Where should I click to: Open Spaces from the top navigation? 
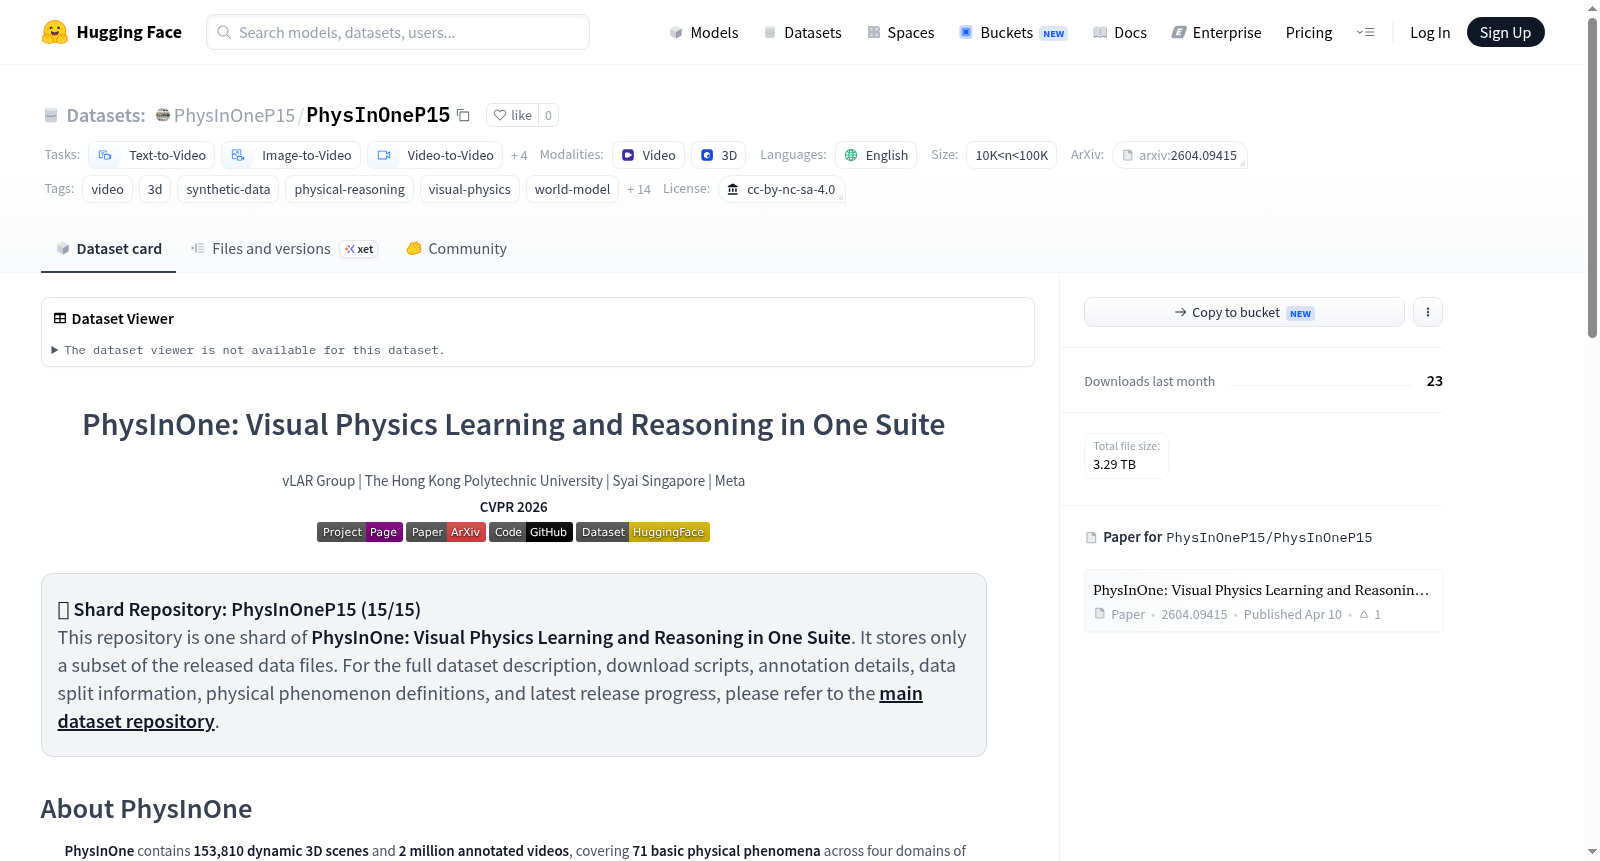pos(901,32)
